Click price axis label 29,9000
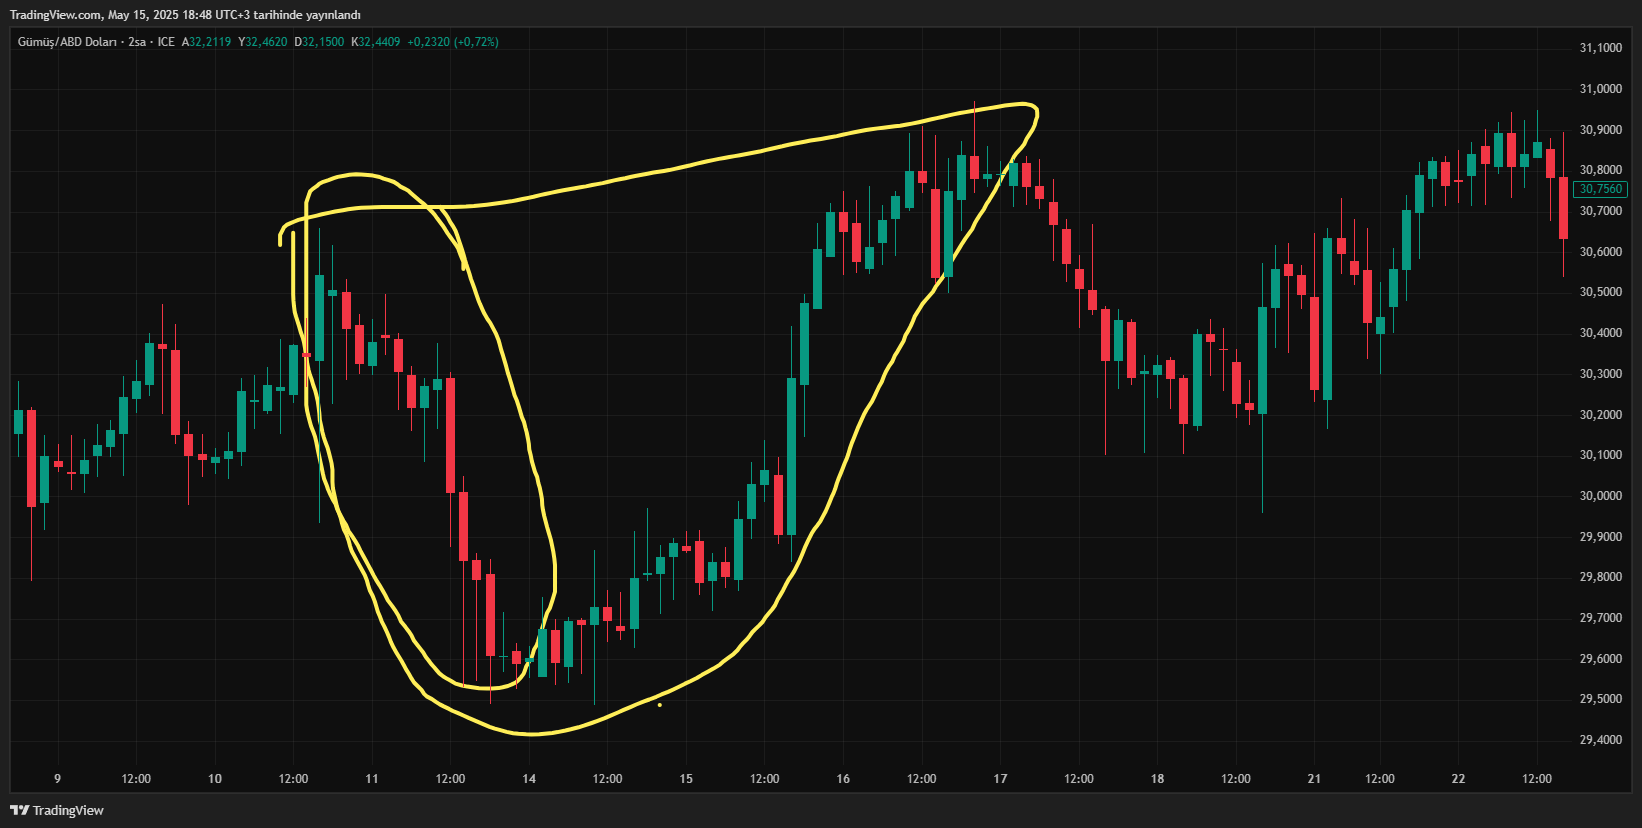The image size is (1642, 828). 1601,537
